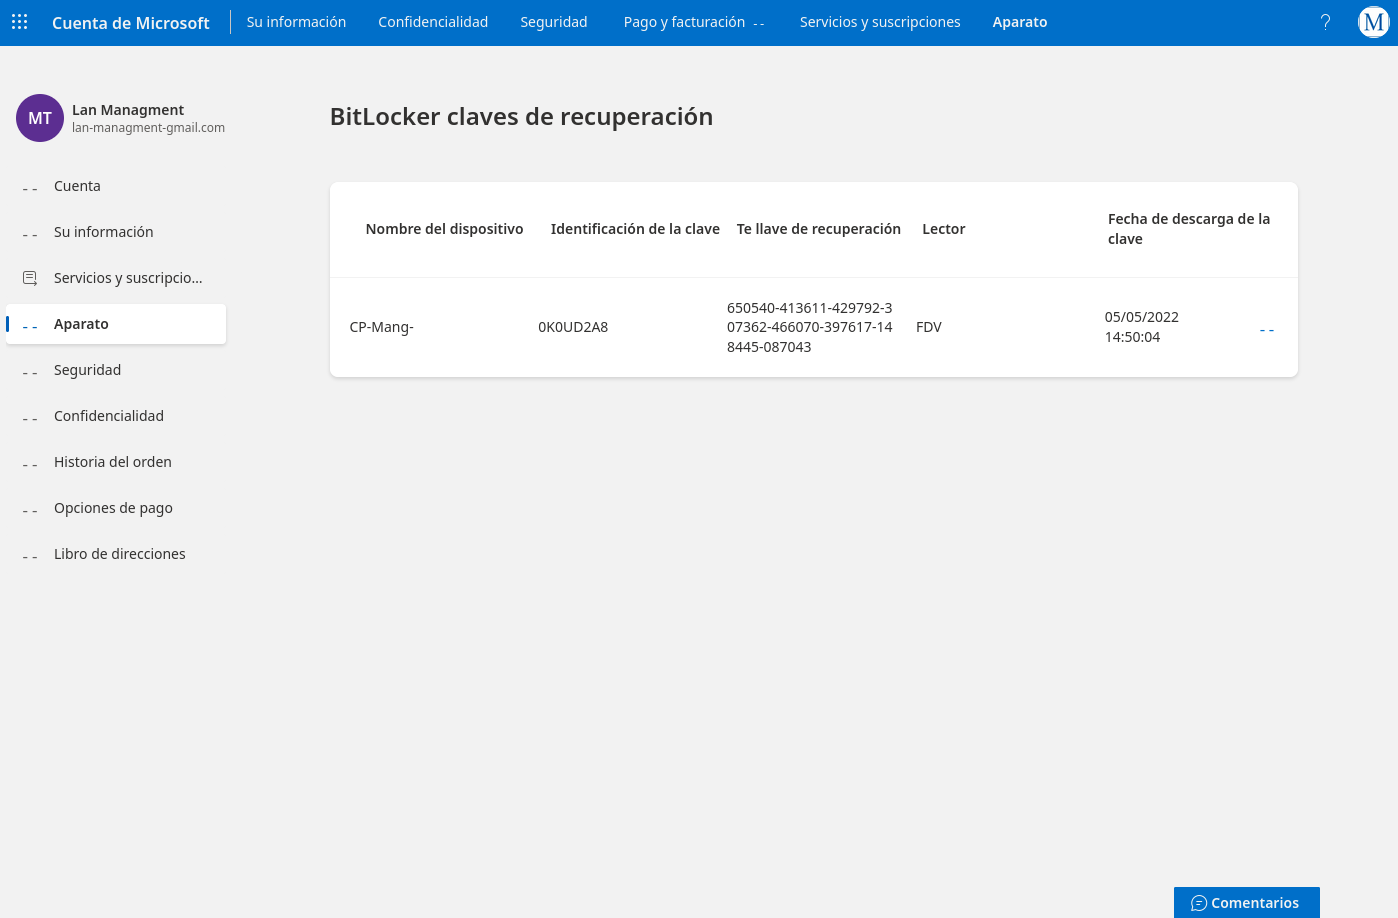The width and height of the screenshot is (1398, 918).
Task: Open Servicios y suscripciones top tab
Action: tap(880, 22)
